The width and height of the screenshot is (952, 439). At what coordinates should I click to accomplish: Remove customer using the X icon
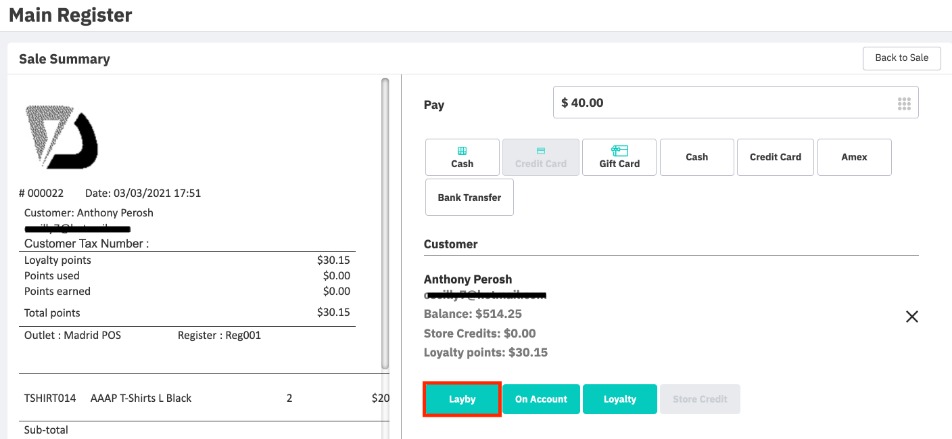911,316
